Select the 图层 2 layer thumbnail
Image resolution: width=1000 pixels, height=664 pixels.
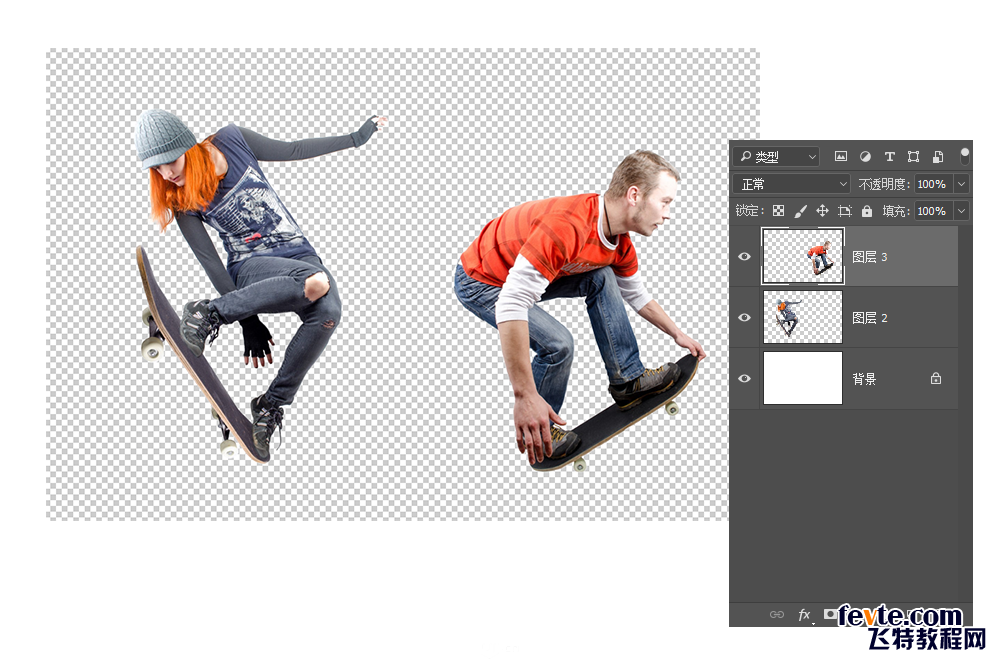(803, 317)
